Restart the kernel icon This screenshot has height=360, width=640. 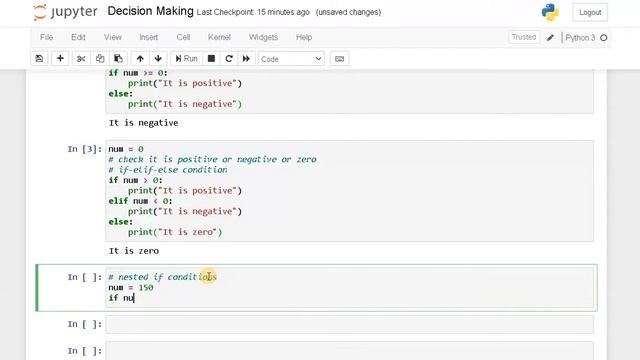tap(229, 59)
